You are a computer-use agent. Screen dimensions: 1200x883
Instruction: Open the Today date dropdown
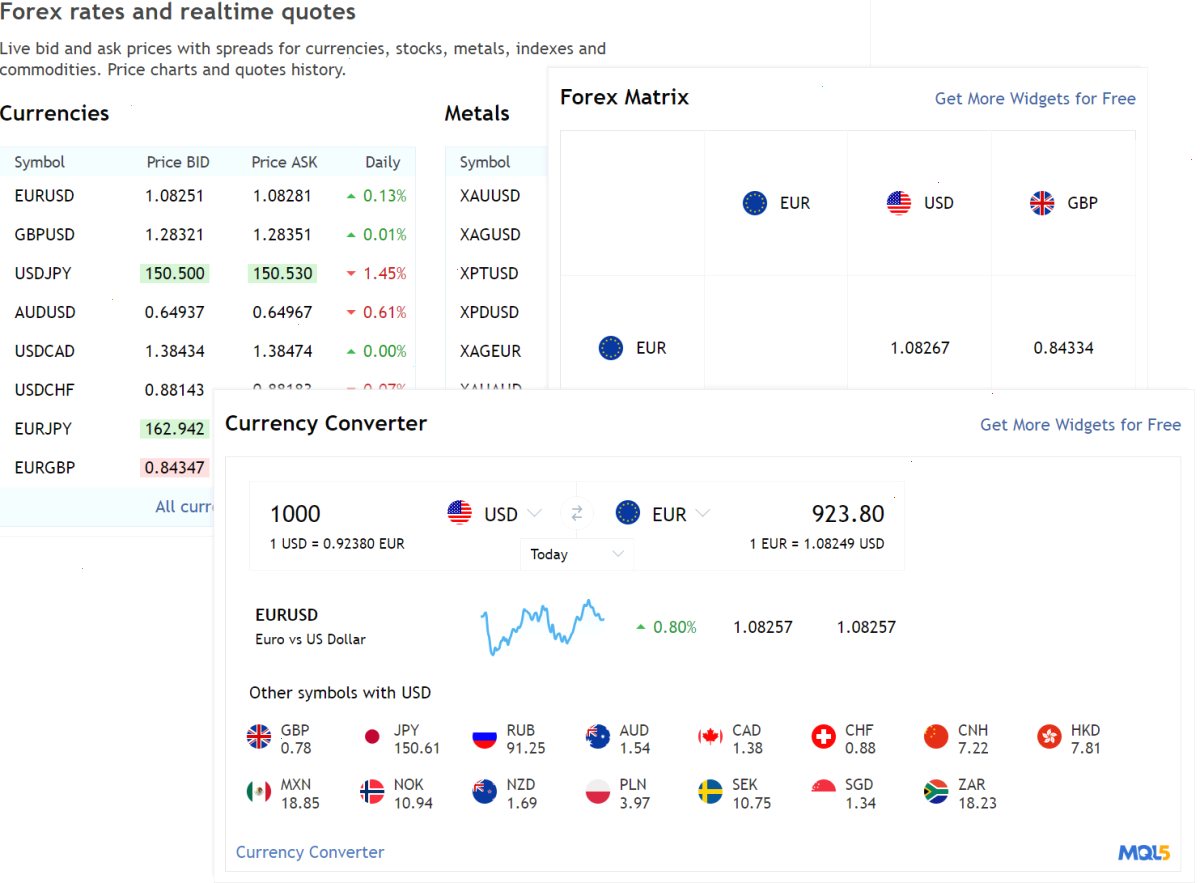point(577,554)
